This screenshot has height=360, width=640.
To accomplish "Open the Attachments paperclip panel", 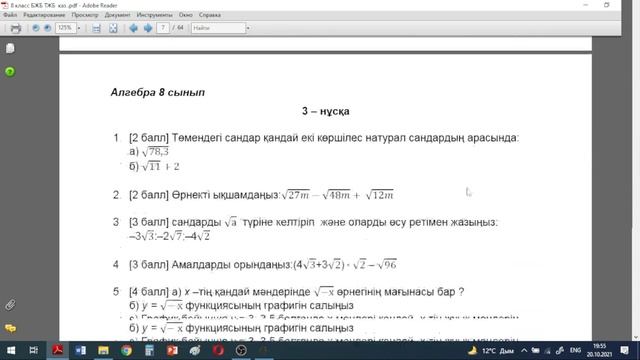I will point(10,304).
